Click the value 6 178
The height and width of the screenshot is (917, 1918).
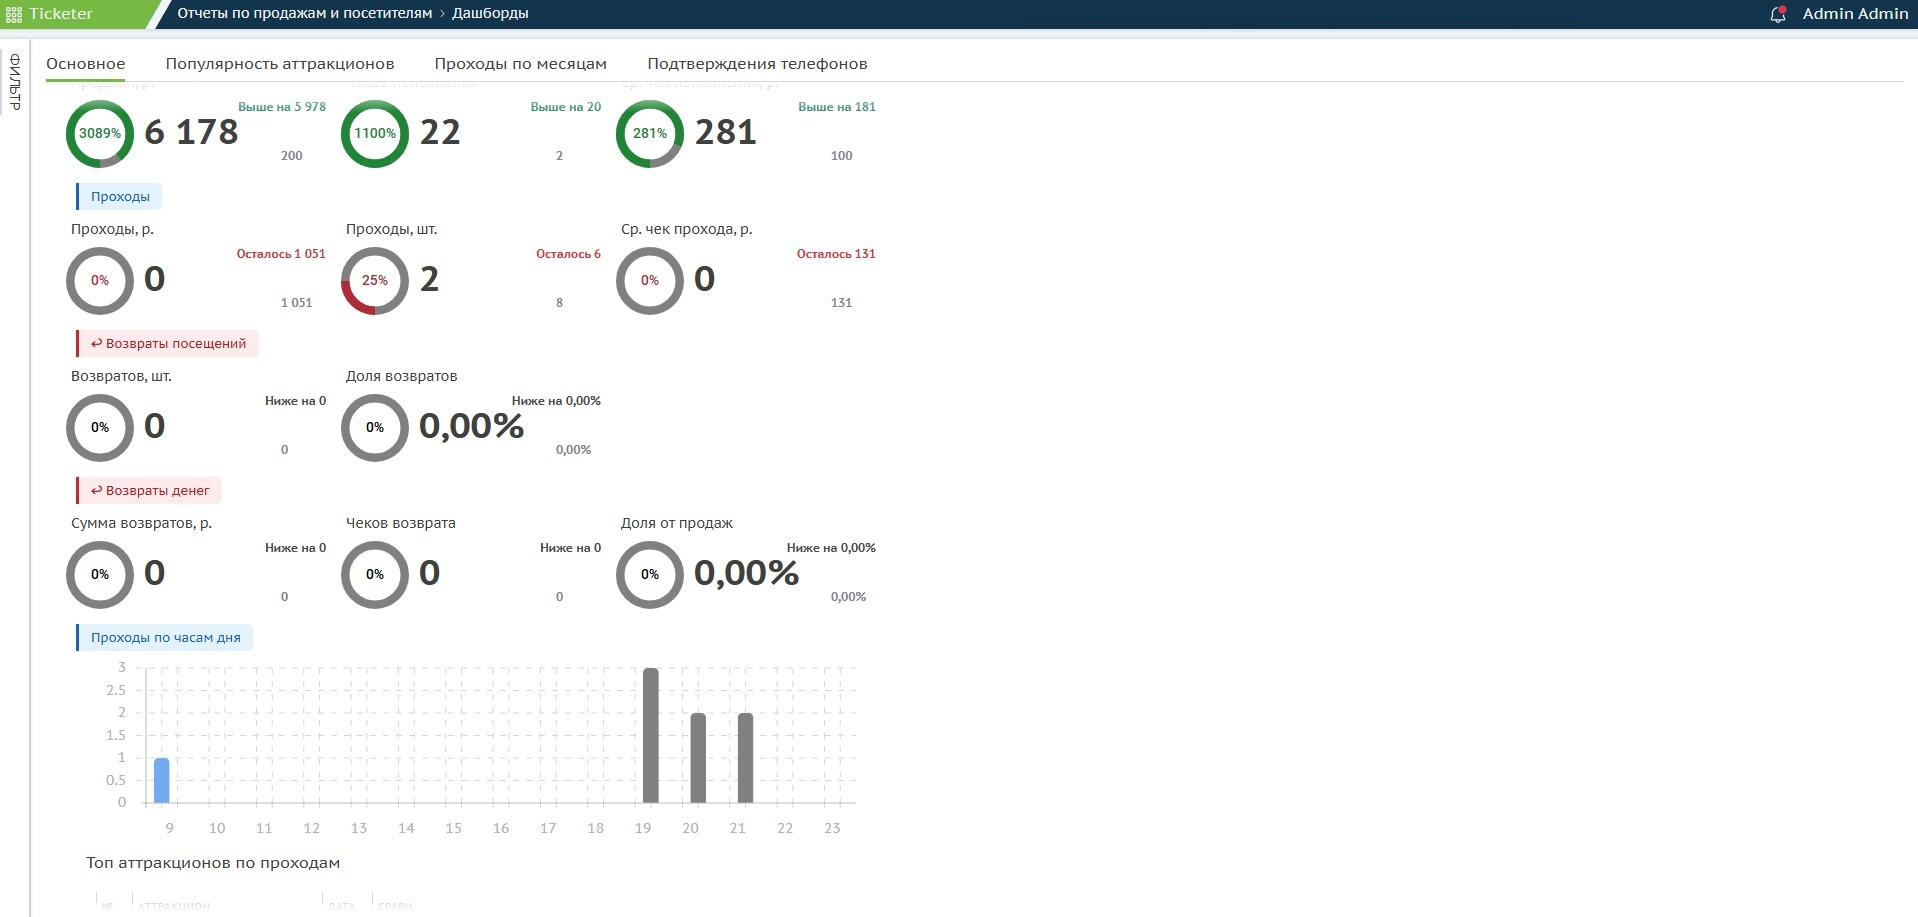click(x=191, y=132)
